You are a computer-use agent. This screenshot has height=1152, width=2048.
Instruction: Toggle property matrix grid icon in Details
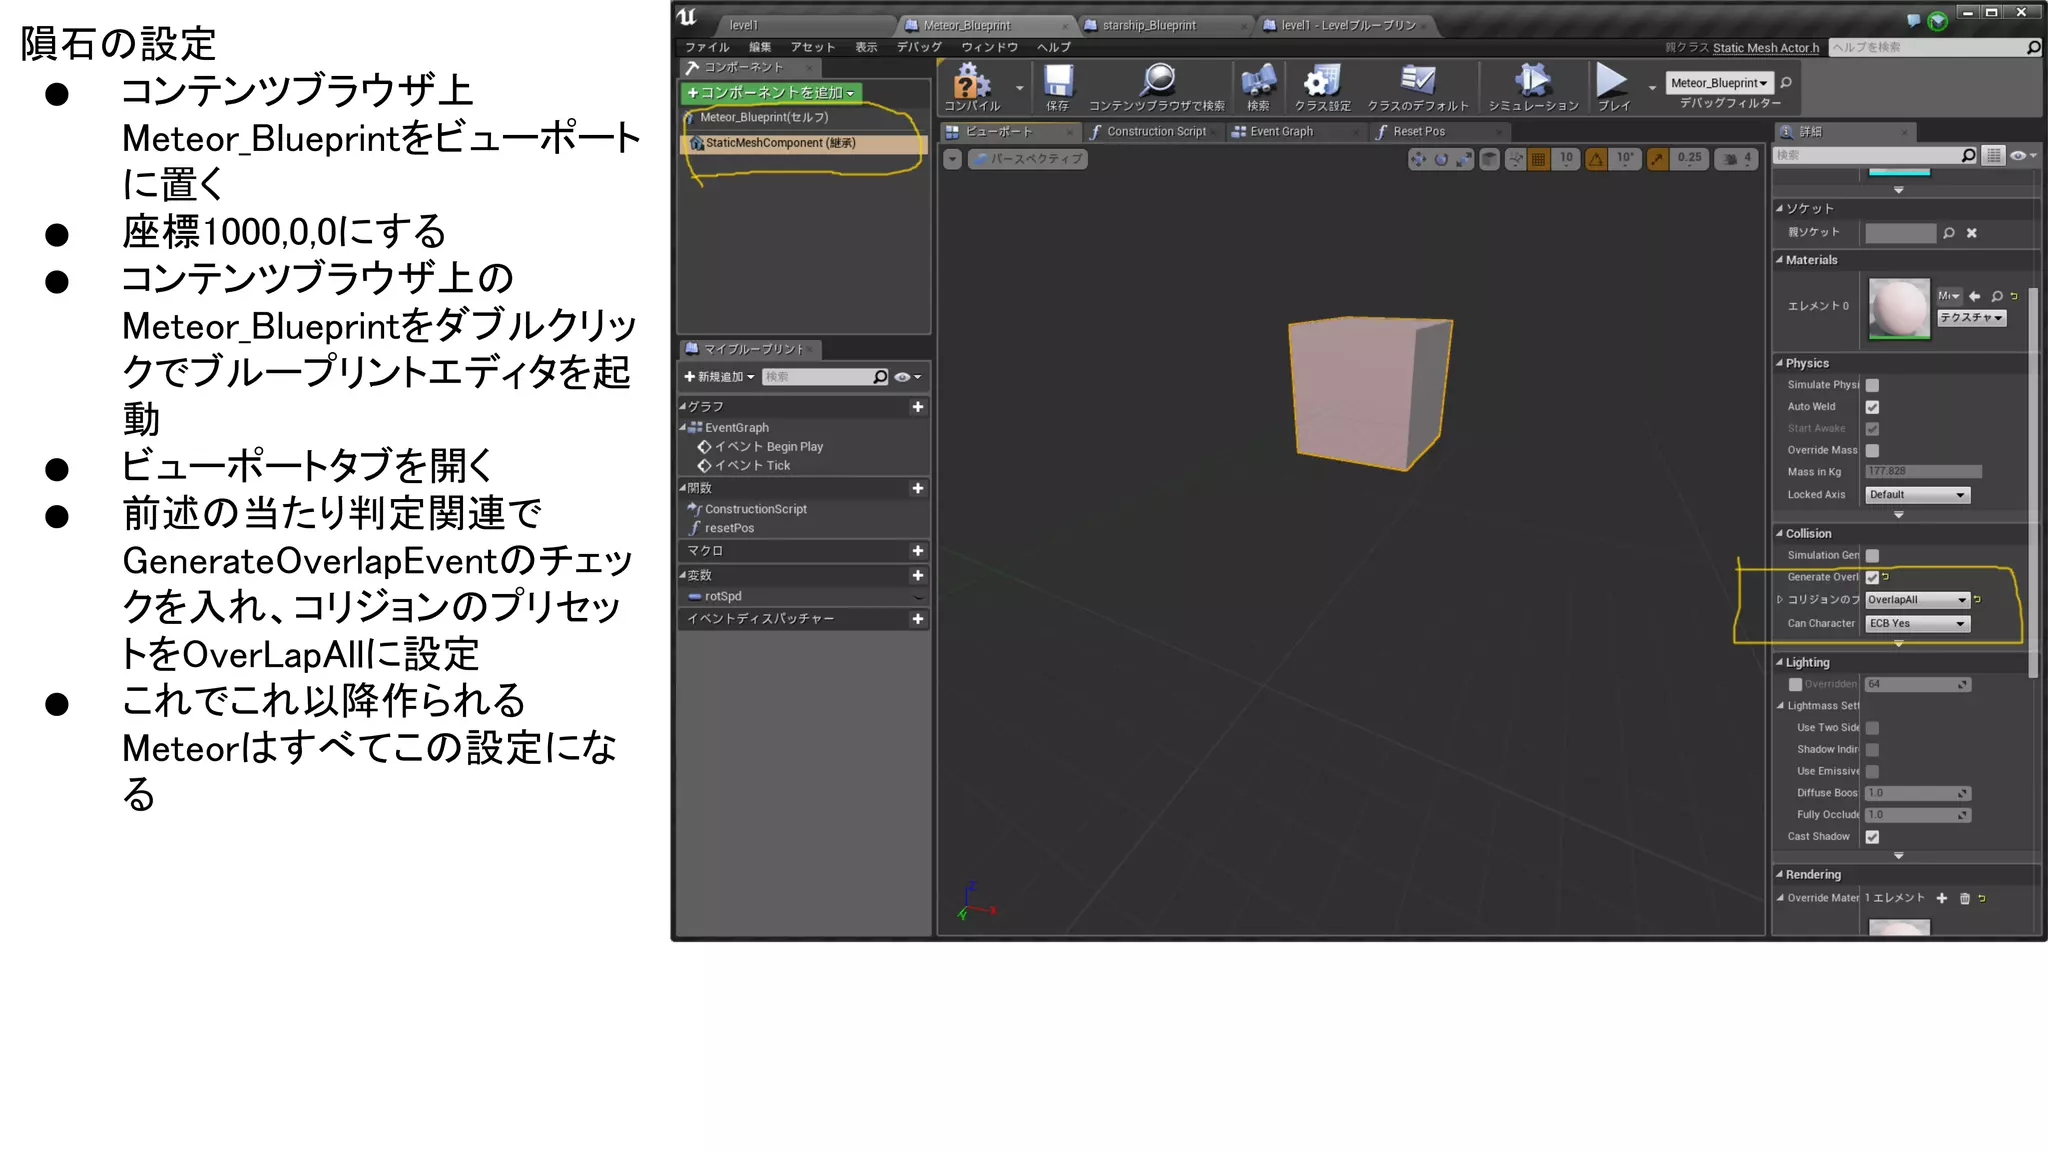pos(1994,155)
